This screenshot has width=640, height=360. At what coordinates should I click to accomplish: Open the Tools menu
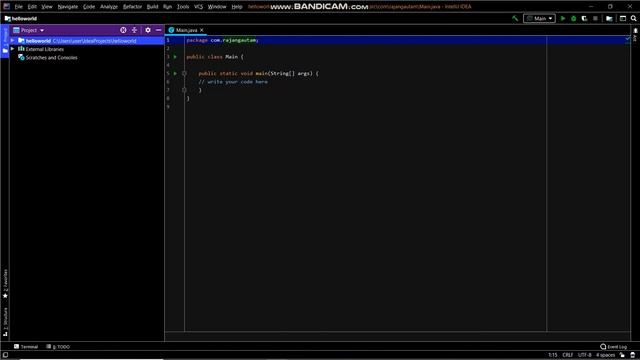click(x=183, y=7)
